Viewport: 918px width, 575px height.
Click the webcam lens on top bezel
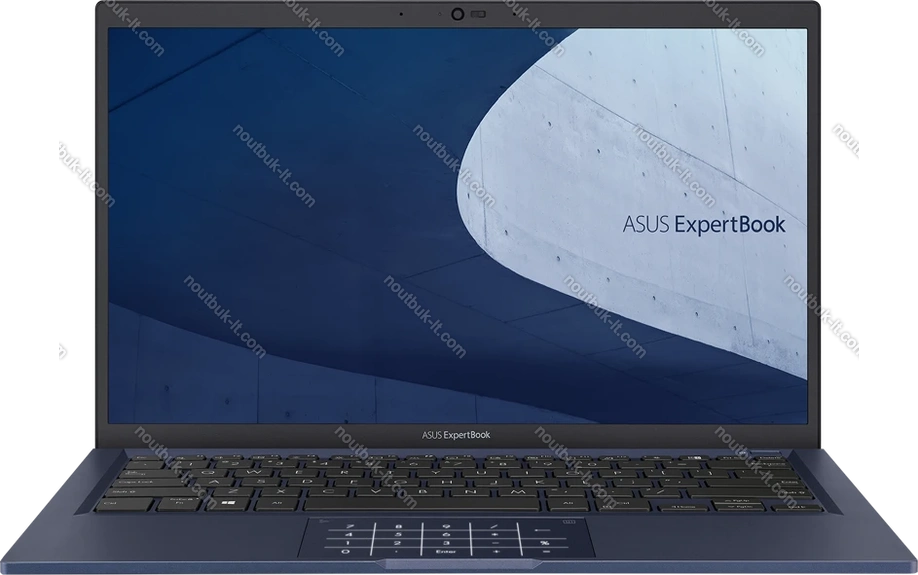(459, 15)
